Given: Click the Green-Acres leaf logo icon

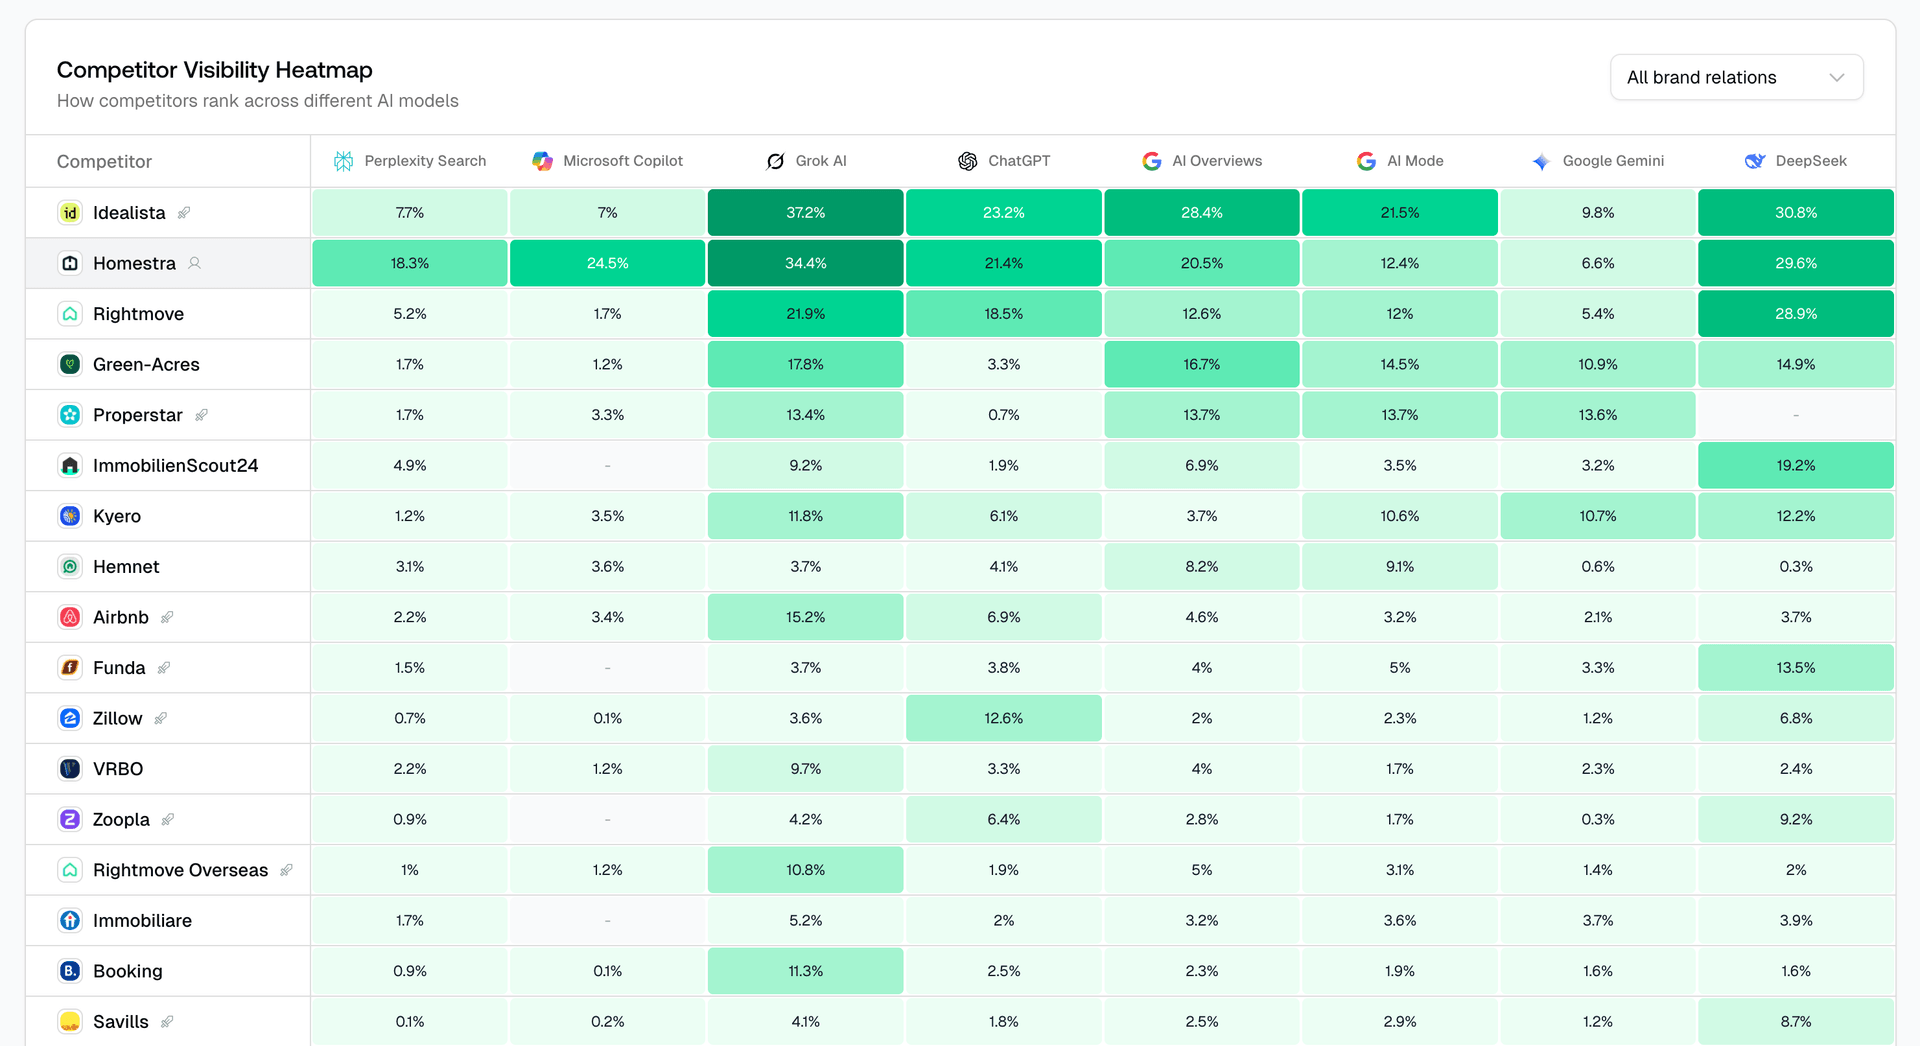Looking at the screenshot, I should tap(69, 364).
